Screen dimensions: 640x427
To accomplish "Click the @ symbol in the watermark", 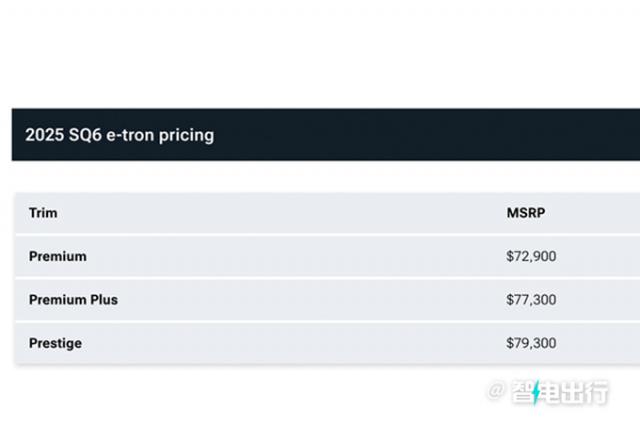I will (496, 392).
